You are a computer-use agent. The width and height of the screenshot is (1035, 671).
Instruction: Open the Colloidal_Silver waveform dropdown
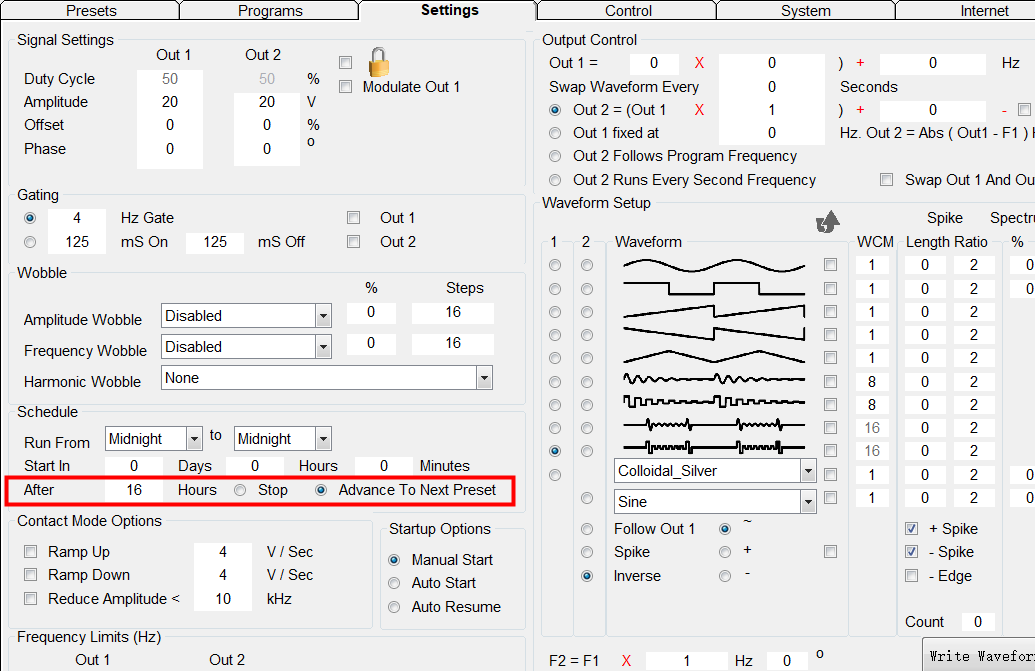click(808, 471)
